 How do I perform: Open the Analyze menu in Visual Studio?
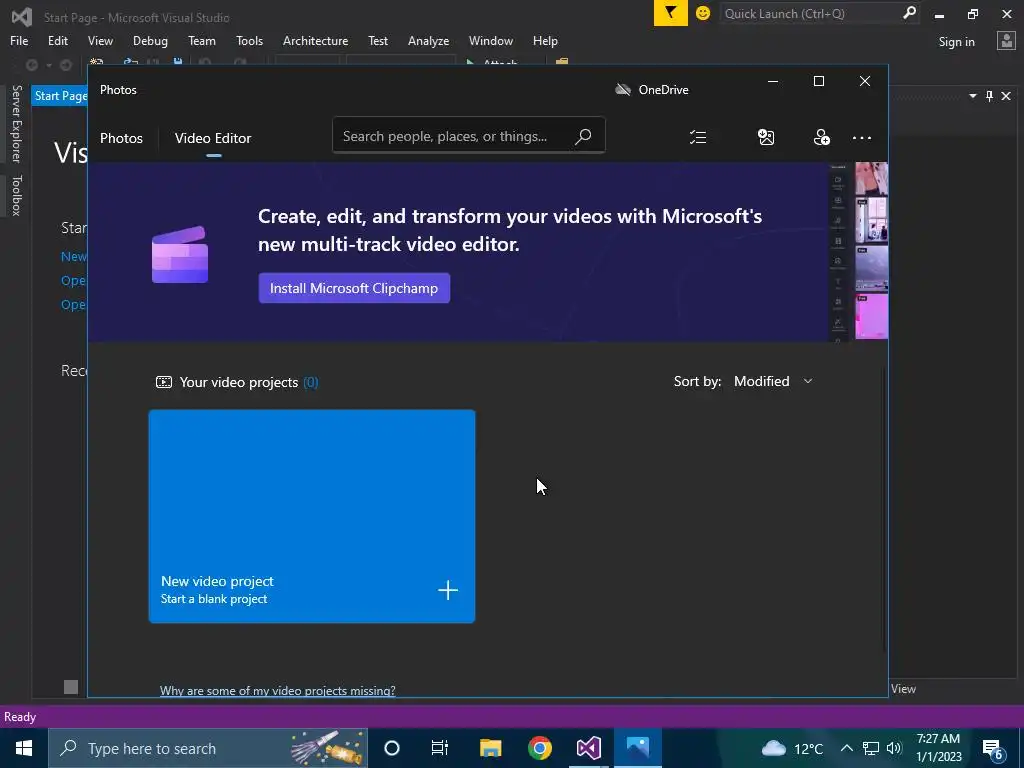coord(428,40)
